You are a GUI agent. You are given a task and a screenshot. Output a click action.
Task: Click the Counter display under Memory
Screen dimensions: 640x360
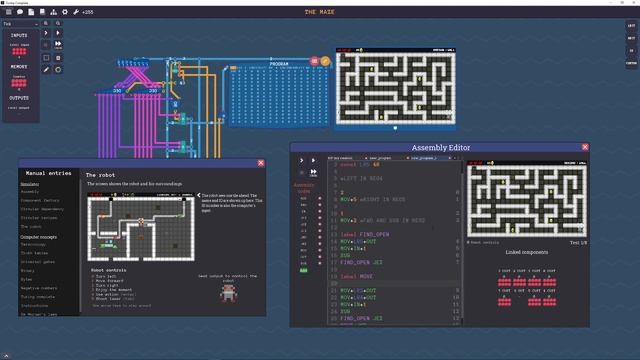pyautogui.click(x=19, y=83)
